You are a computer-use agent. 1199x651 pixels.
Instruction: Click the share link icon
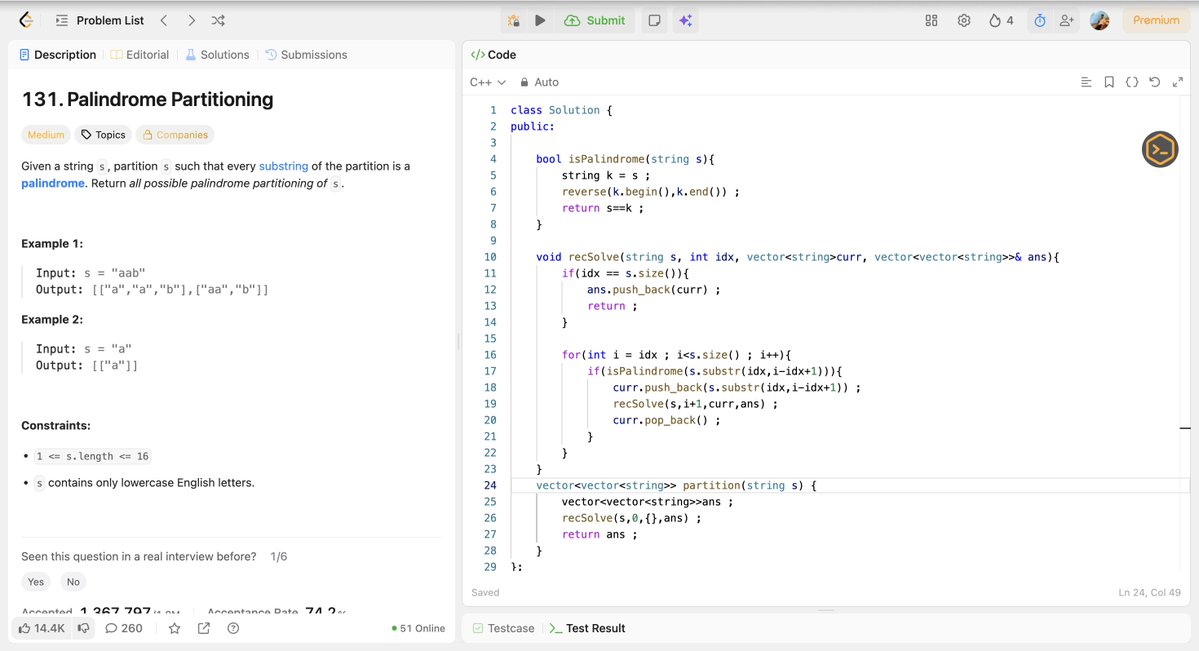(x=203, y=628)
